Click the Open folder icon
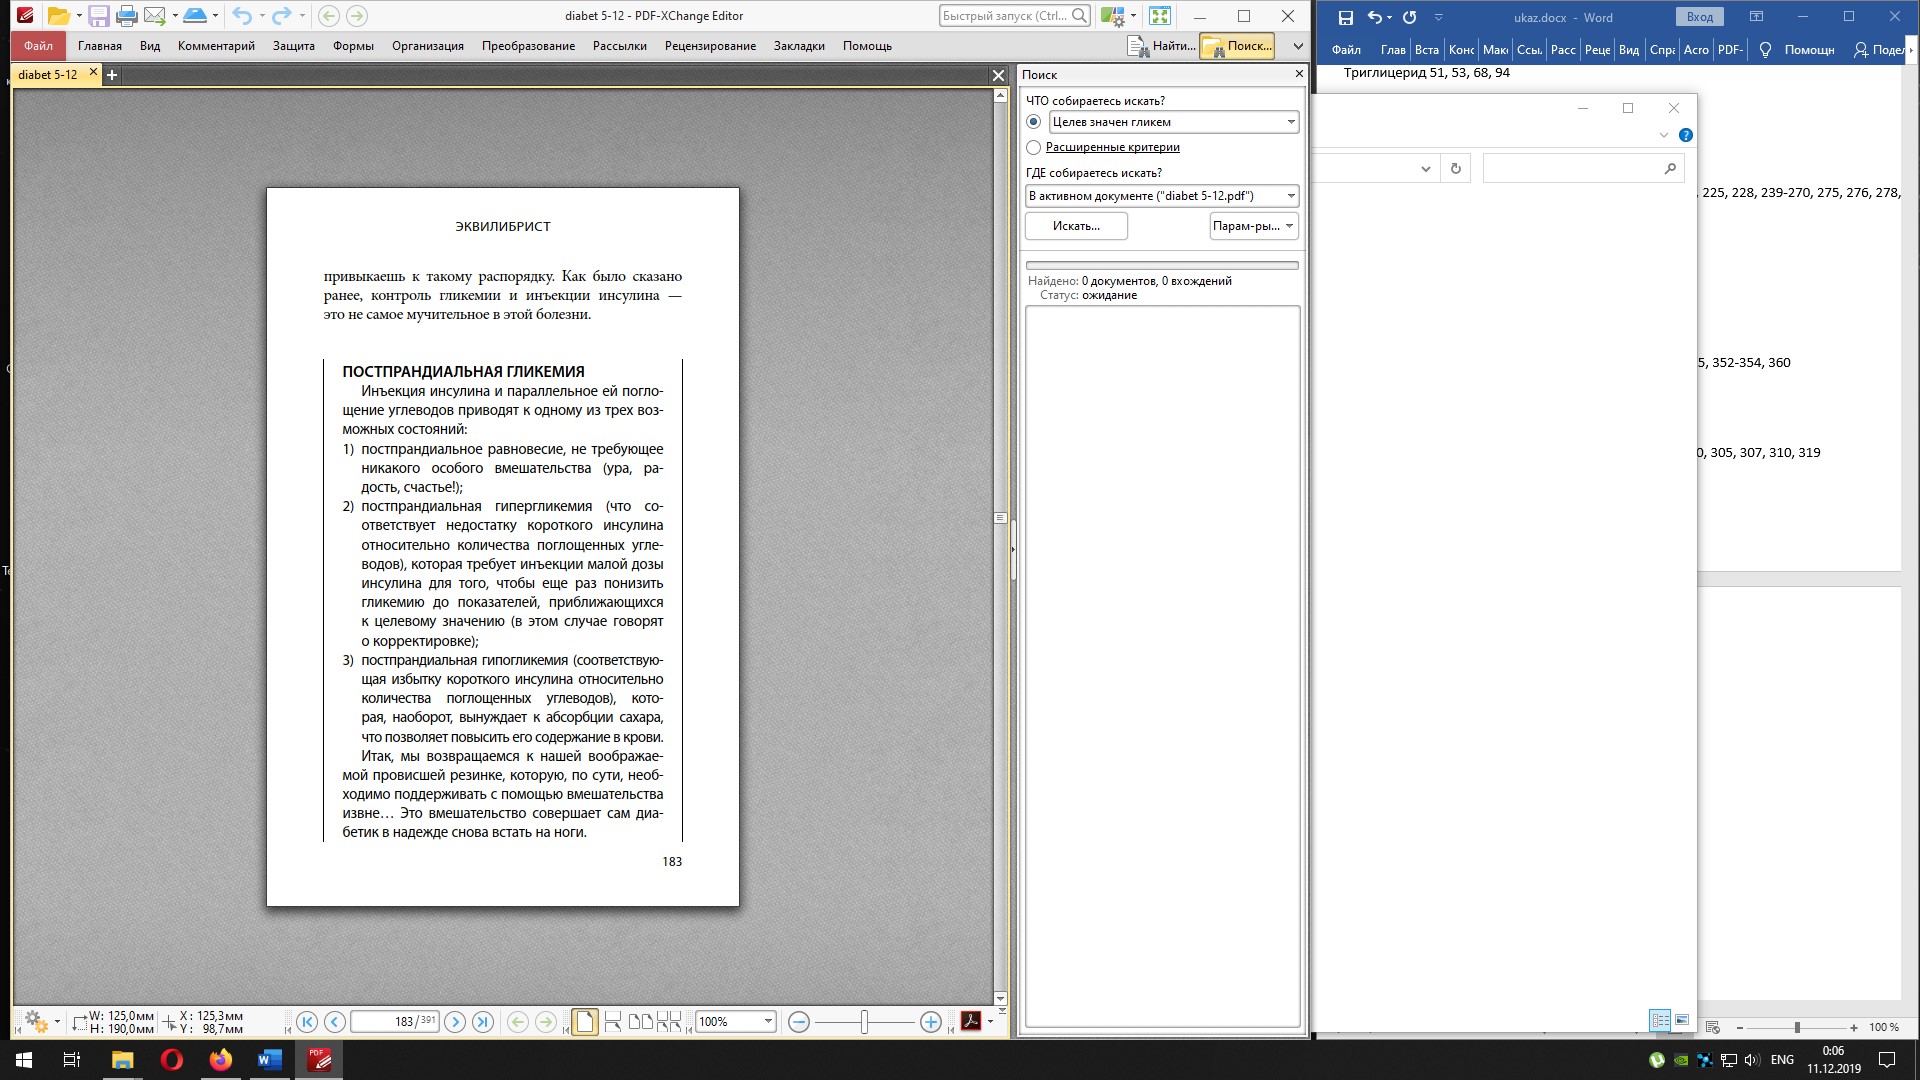 pyautogui.click(x=59, y=16)
